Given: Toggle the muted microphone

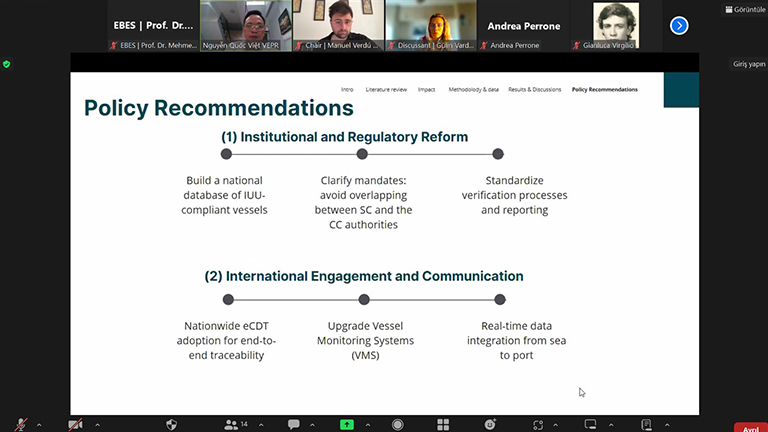Looking at the screenshot, I should pyautogui.click(x=21, y=424).
